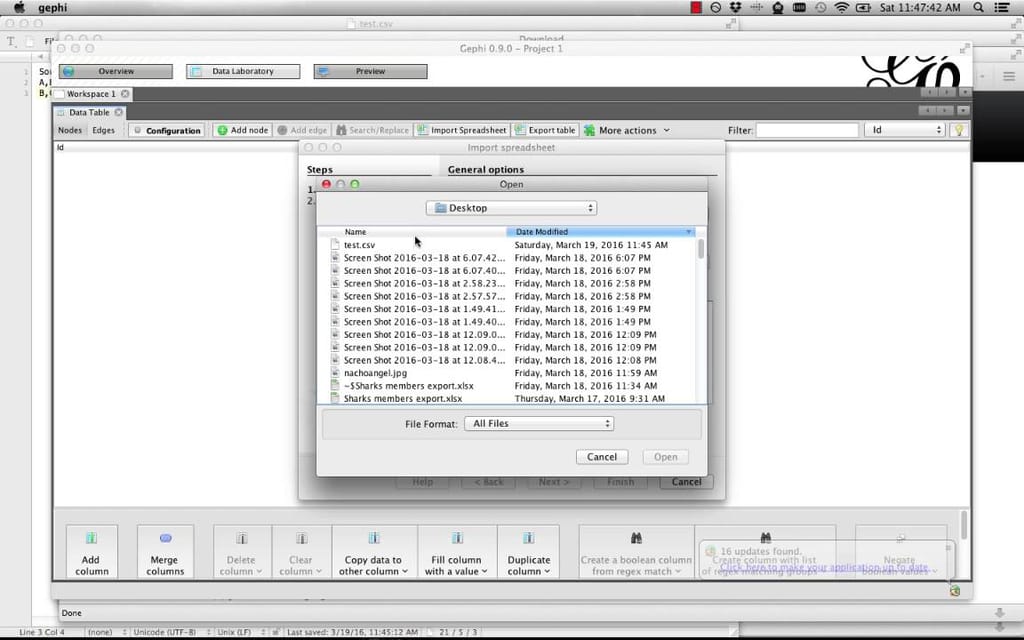Close the Data Table panel tab
Viewport: 1024px width, 640px height.
pyautogui.click(x=118, y=112)
